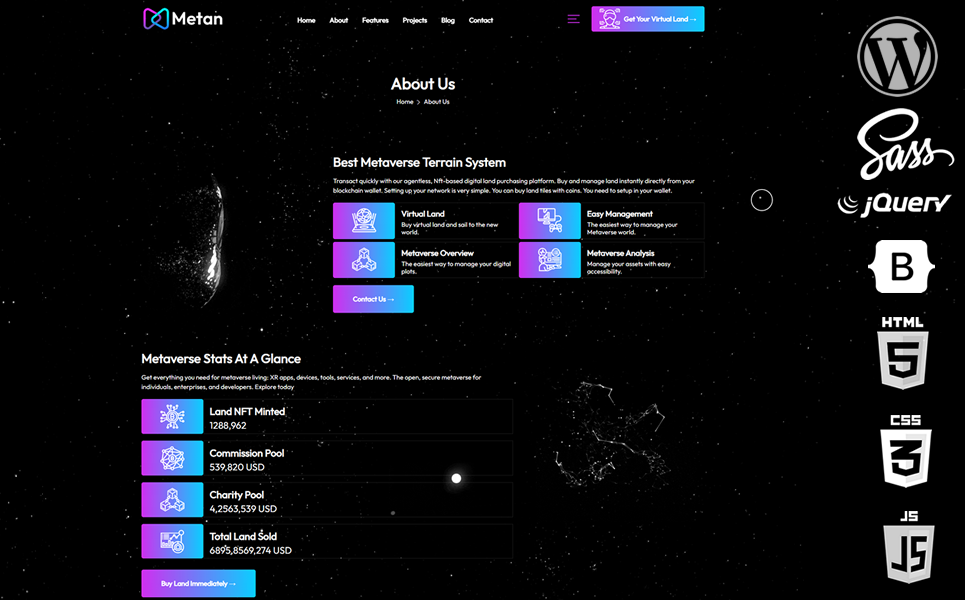This screenshot has width=965, height=600.
Task: Click the Buy Land Immediately button
Action: tap(198, 583)
